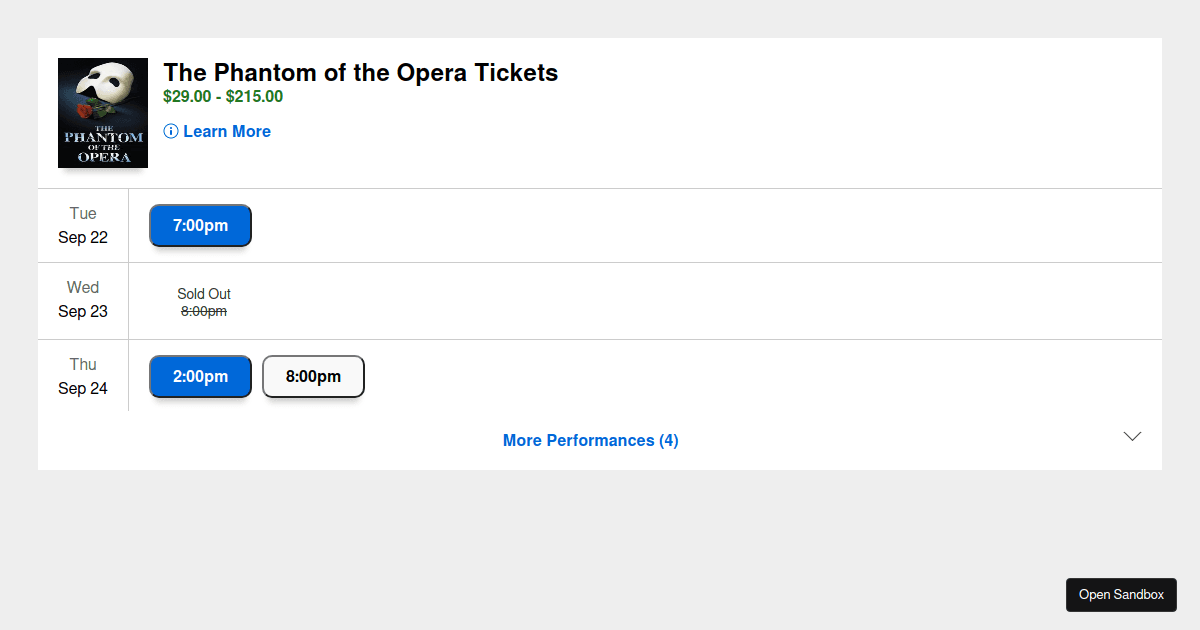Image resolution: width=1200 pixels, height=630 pixels.
Task: Click the OPERA title text on the poster
Action: pos(103,157)
